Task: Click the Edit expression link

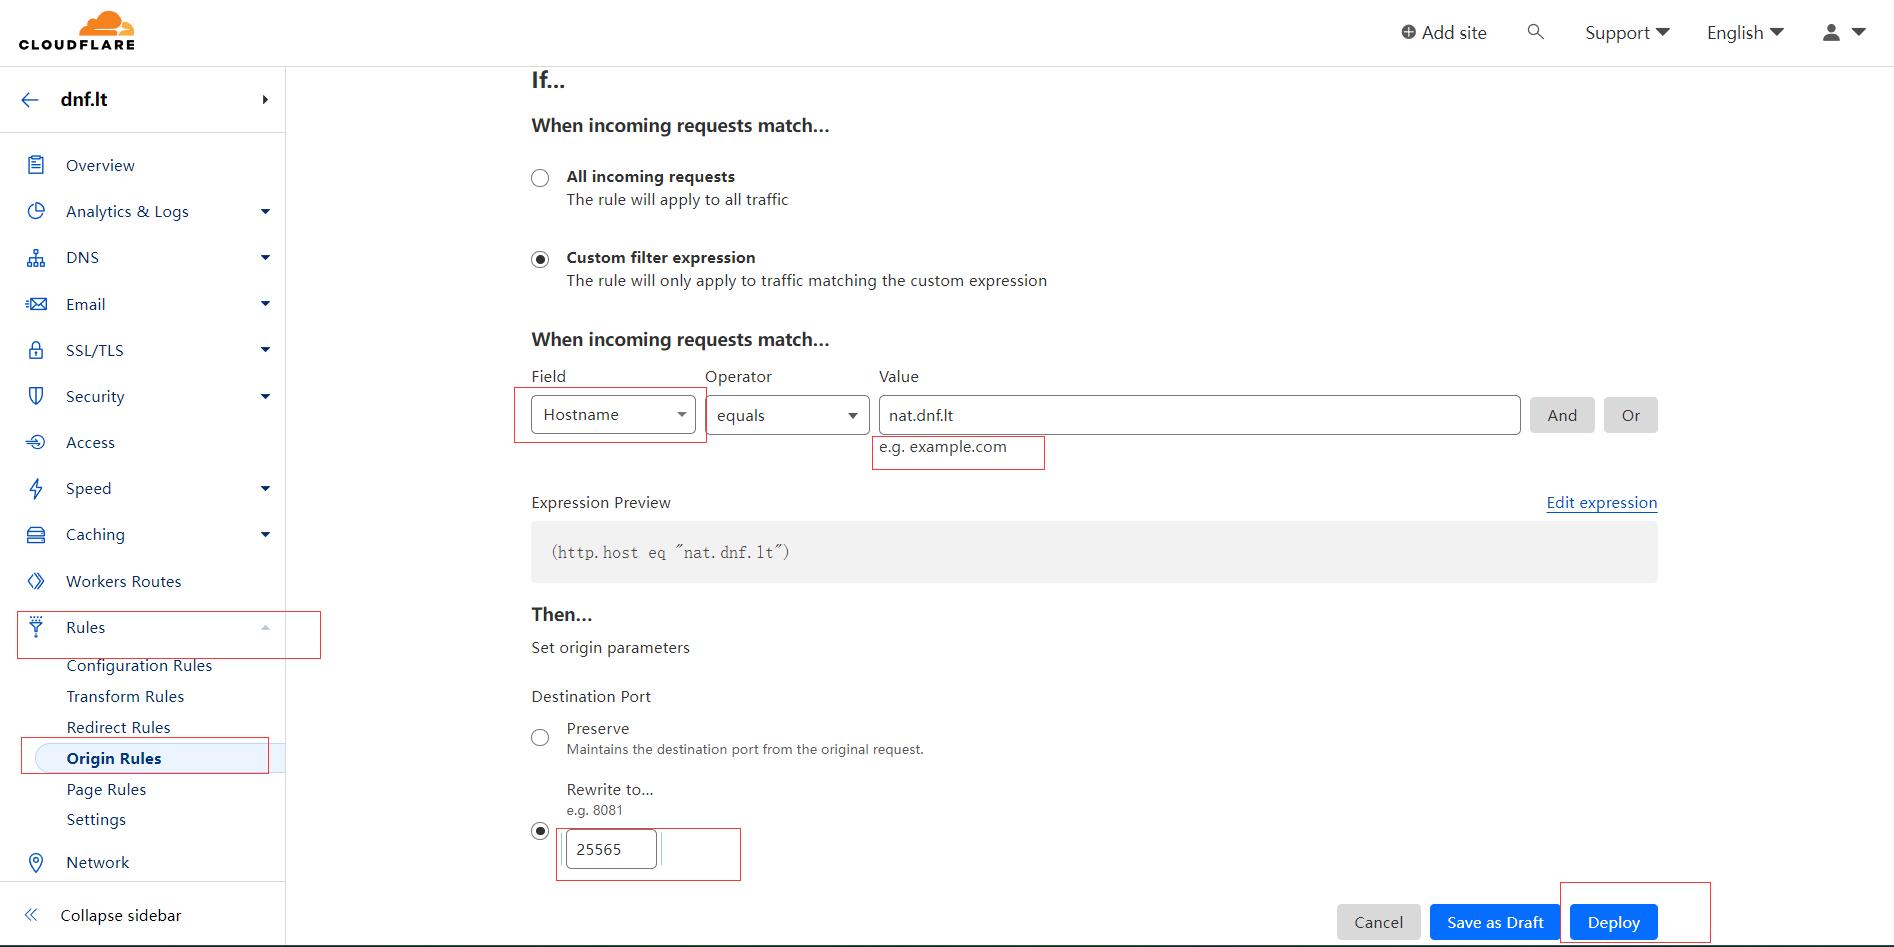Action: (x=1601, y=502)
